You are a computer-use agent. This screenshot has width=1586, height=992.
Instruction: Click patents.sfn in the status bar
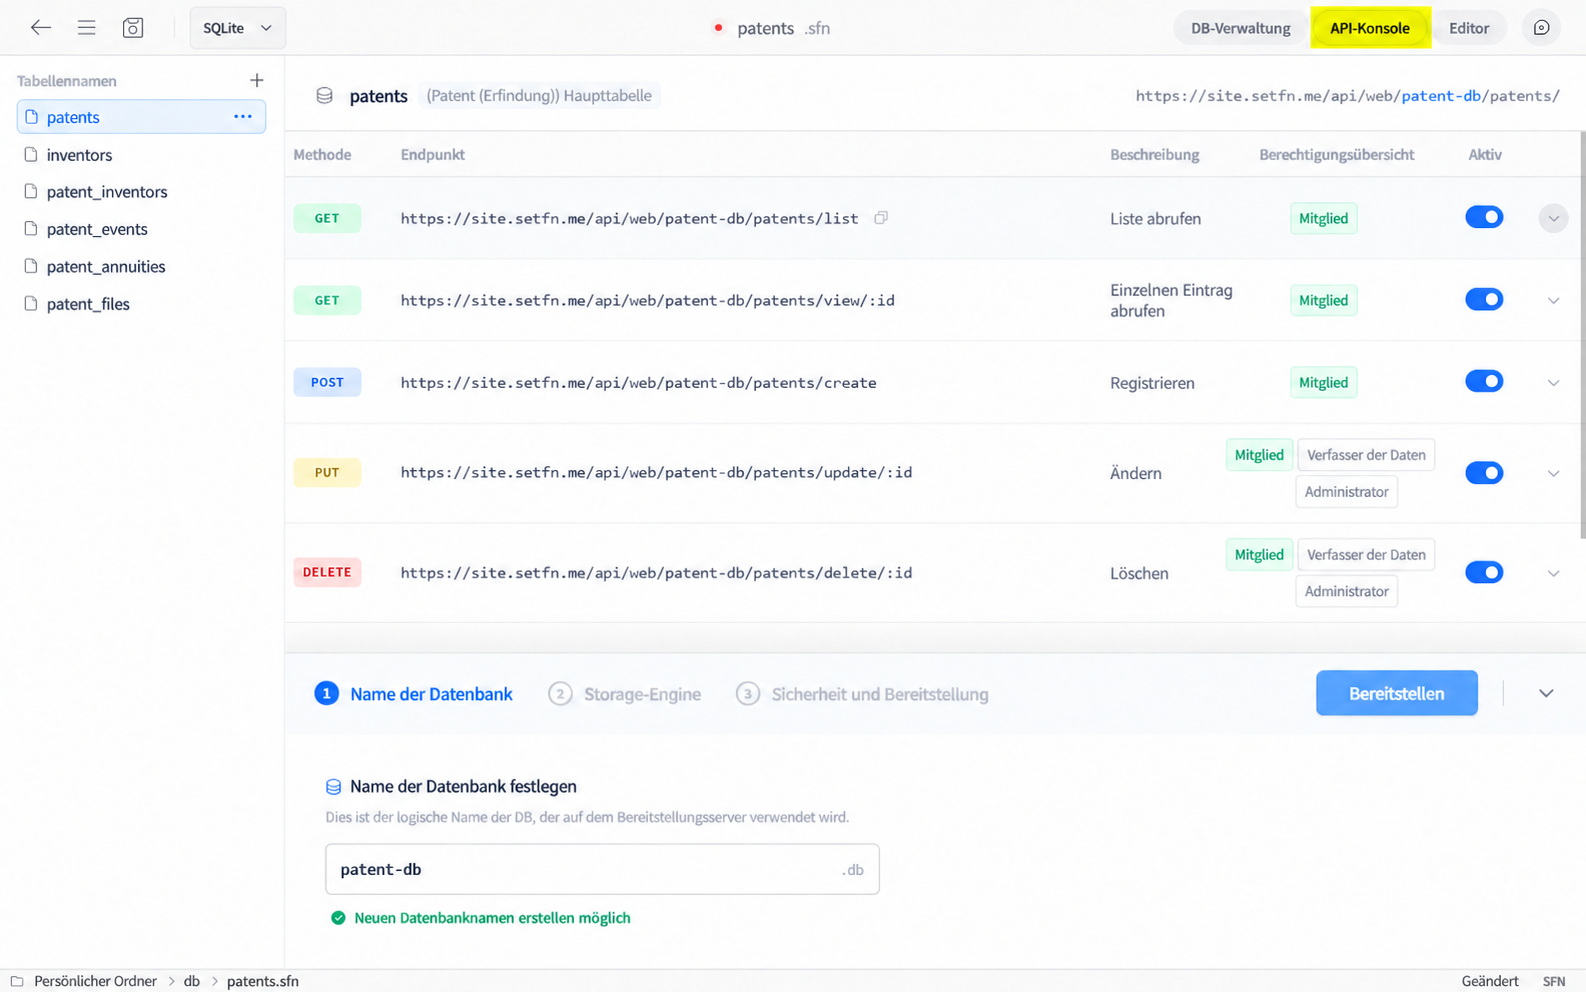[262, 981]
